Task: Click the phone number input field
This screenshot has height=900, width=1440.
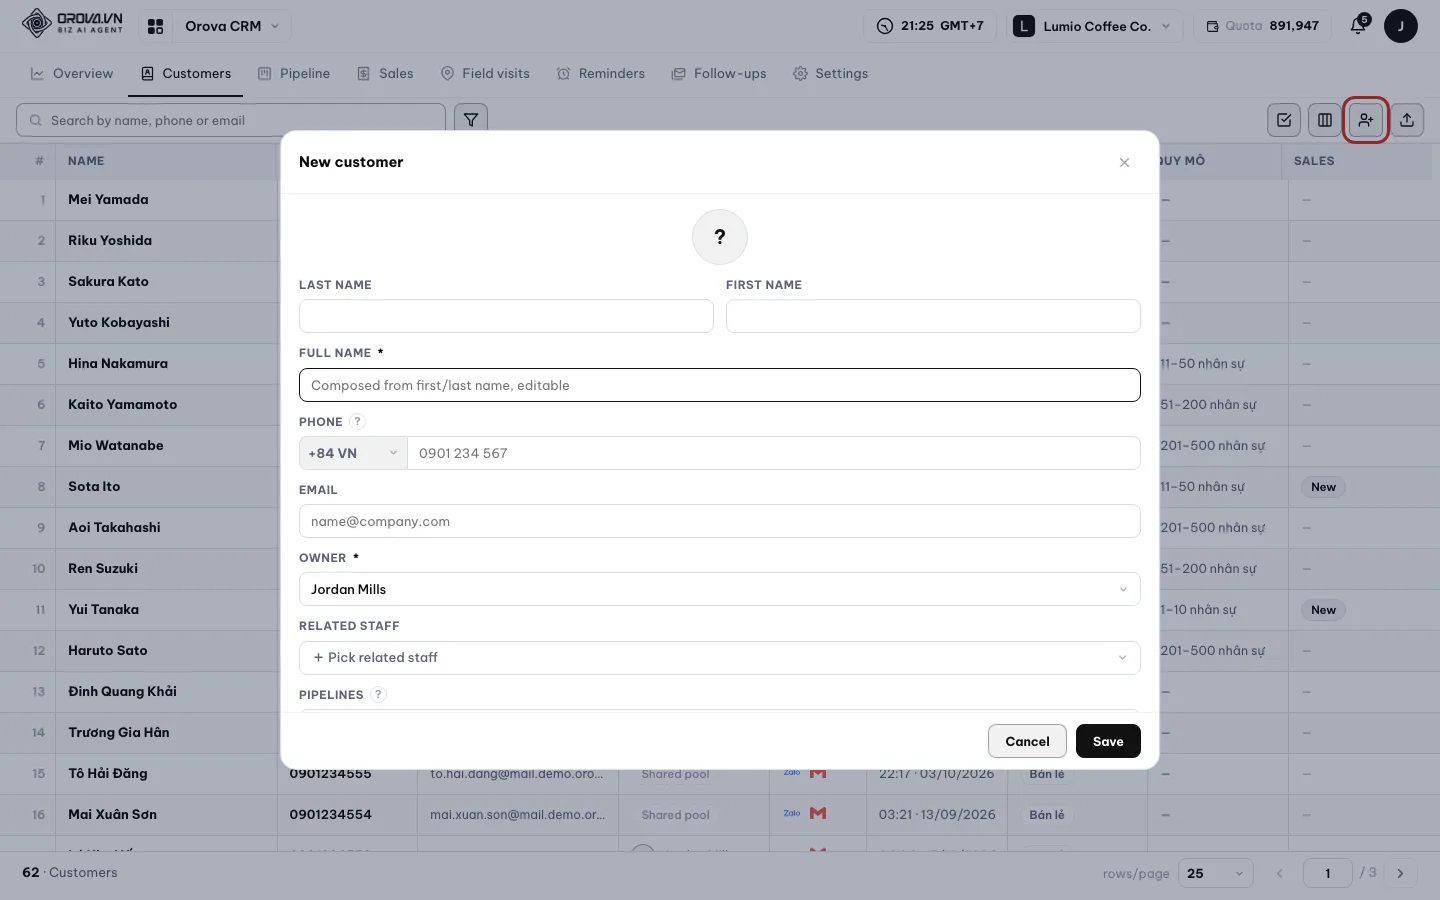Action: tap(774, 453)
